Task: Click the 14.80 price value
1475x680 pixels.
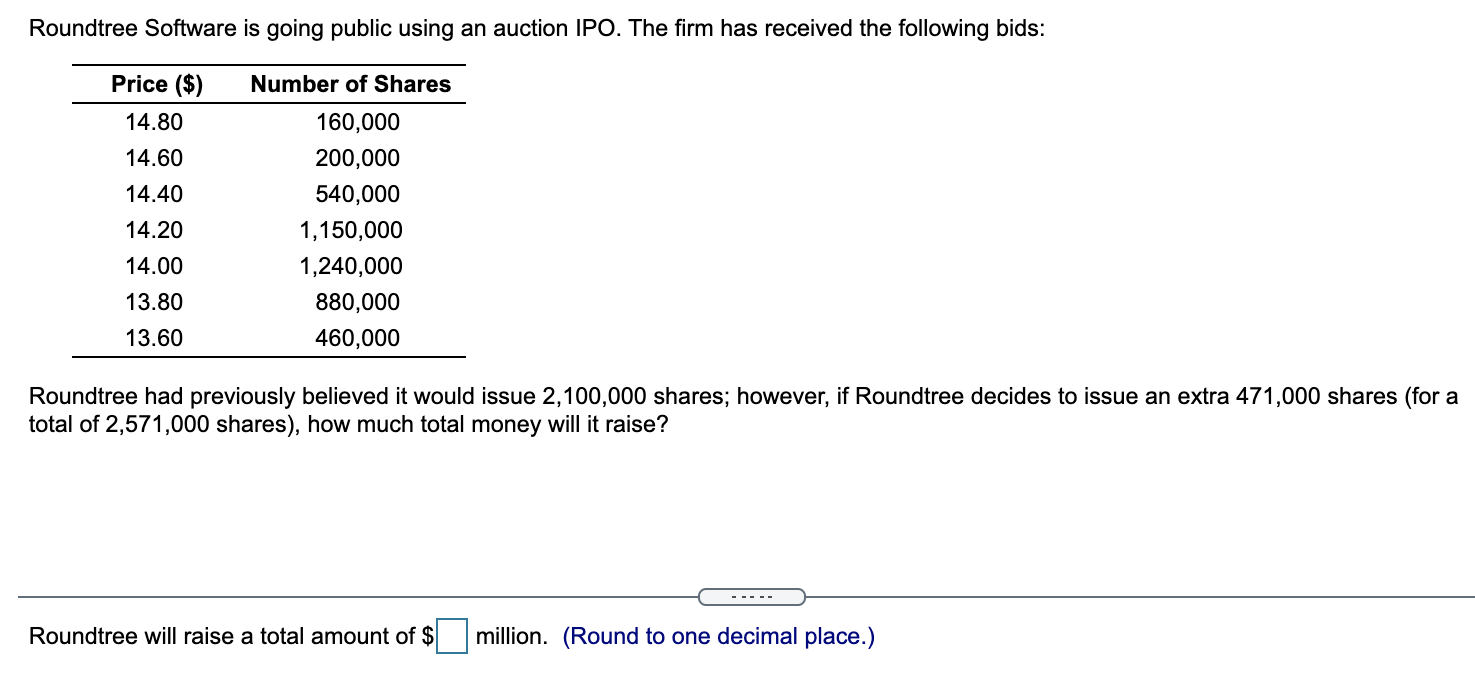Action: coord(156,121)
